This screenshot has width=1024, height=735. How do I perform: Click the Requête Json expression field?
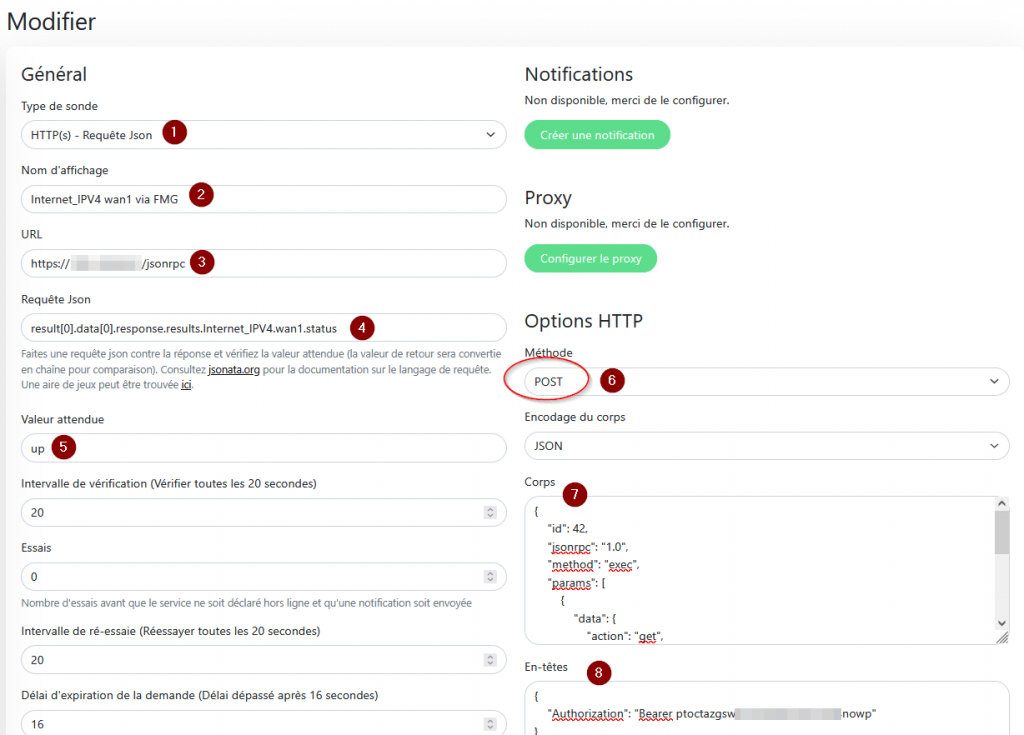pos(263,327)
